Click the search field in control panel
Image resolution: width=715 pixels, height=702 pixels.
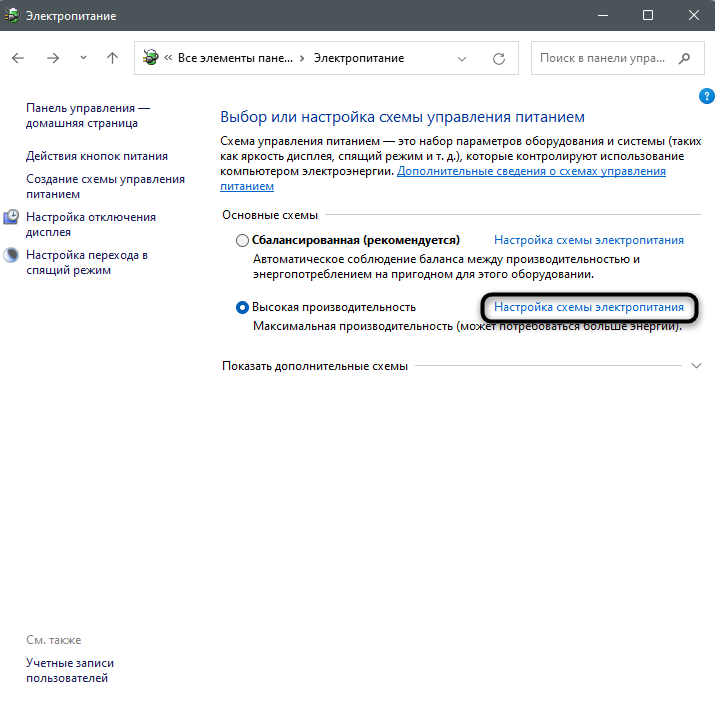pos(617,58)
